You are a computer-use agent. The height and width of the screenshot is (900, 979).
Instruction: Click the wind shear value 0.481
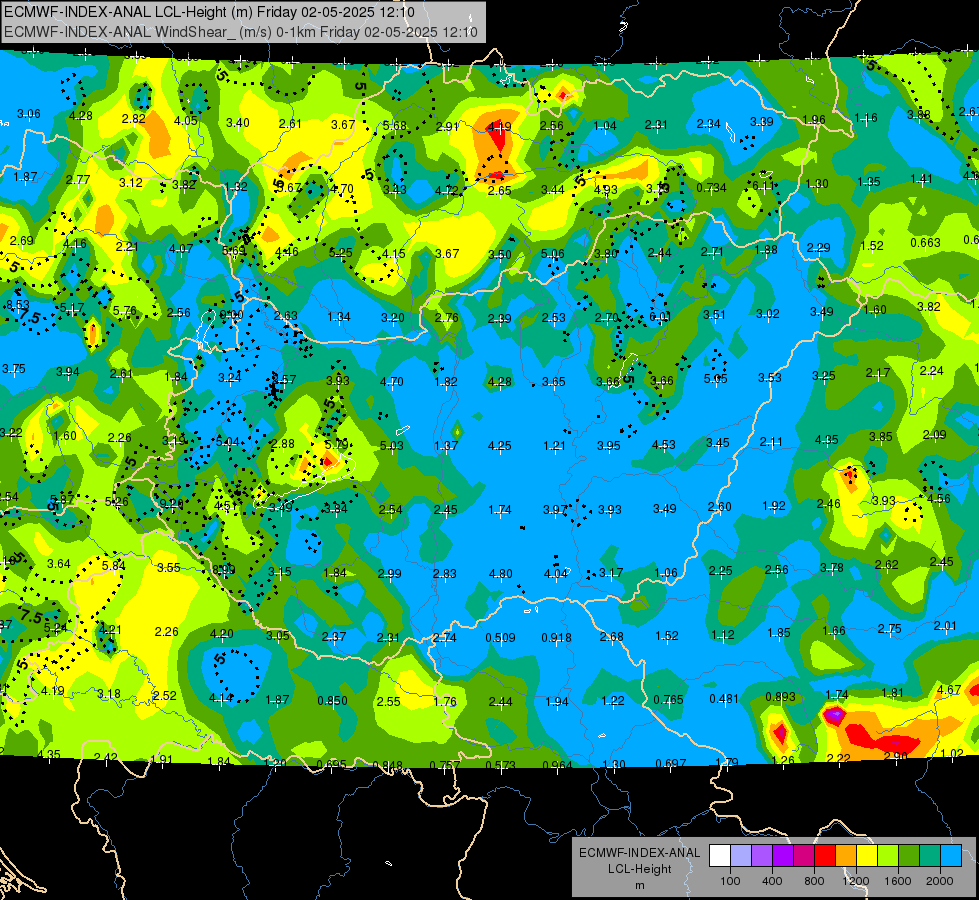pos(724,699)
